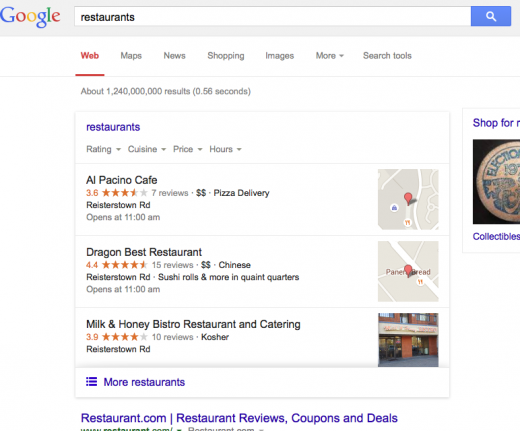Open the Price filter dropdown
Screen dimensions: 520x431
188,149
